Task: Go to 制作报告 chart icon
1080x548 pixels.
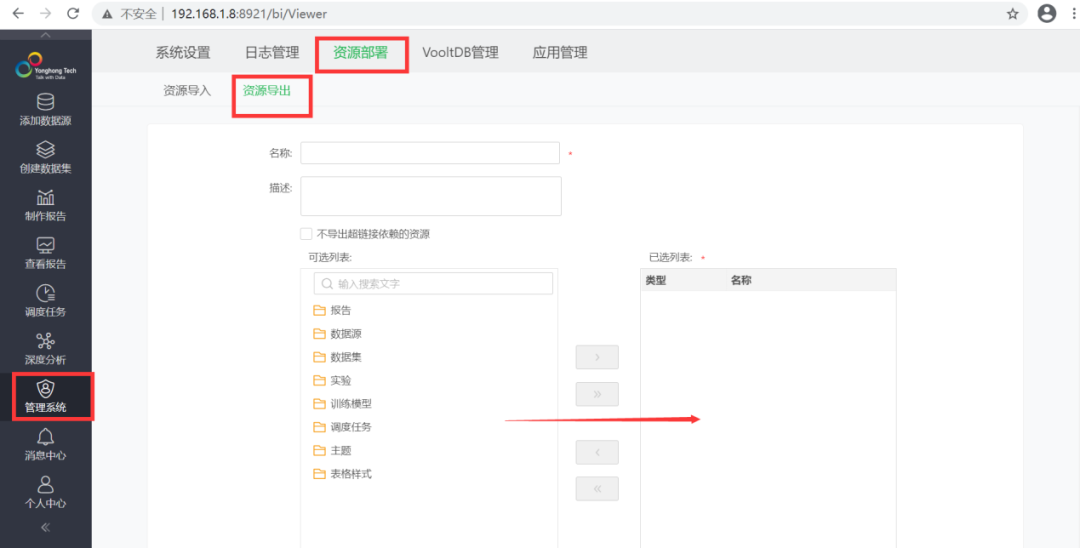Action: tap(45, 206)
